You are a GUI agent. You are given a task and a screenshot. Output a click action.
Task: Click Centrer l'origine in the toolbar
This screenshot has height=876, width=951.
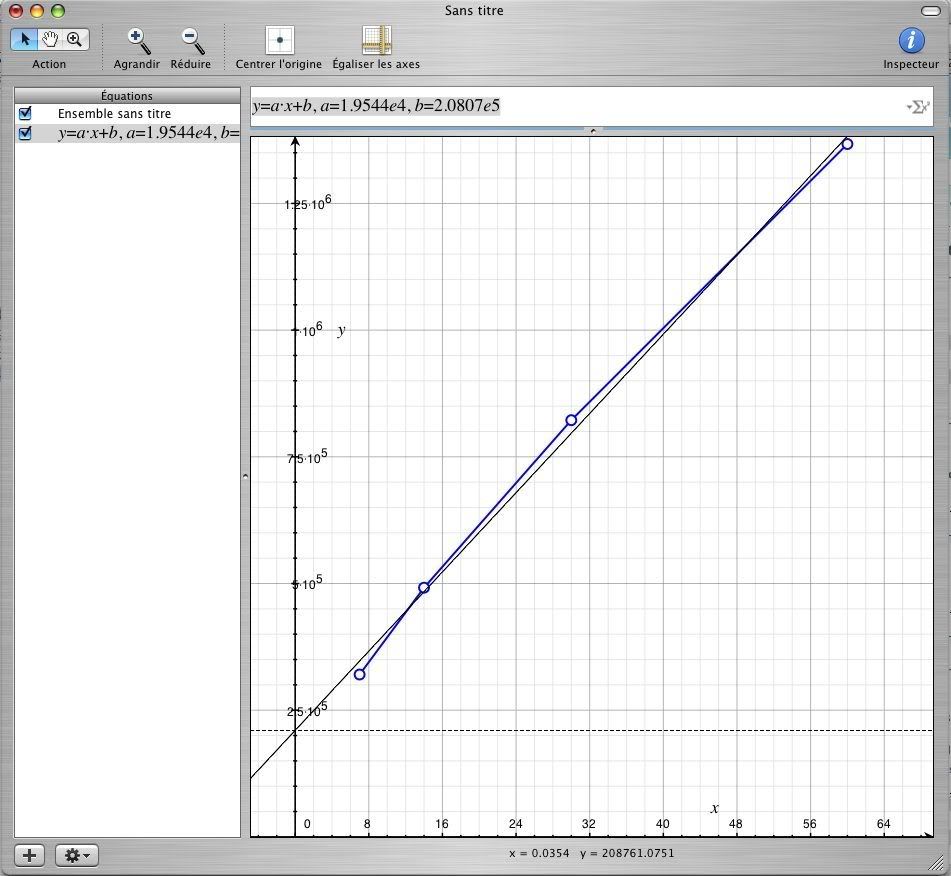click(x=279, y=40)
